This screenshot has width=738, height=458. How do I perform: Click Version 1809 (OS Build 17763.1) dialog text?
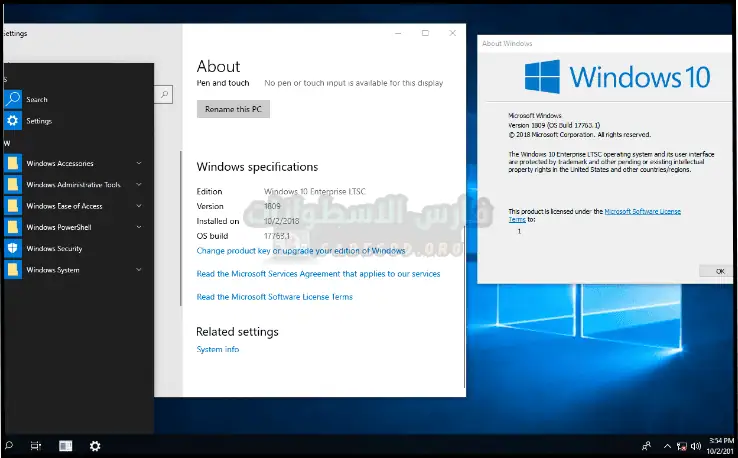pyautogui.click(x=554, y=125)
